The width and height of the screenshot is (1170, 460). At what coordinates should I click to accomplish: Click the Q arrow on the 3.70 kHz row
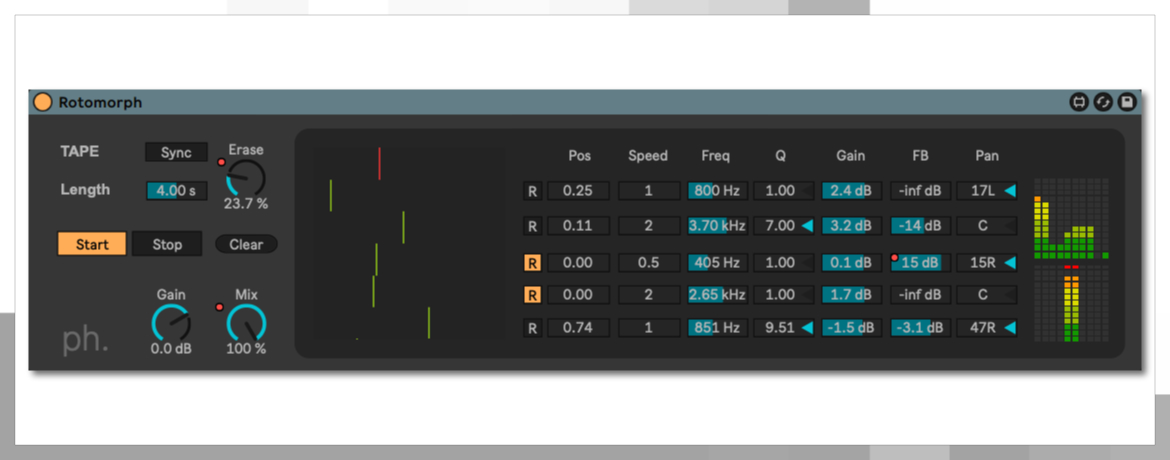point(807,226)
